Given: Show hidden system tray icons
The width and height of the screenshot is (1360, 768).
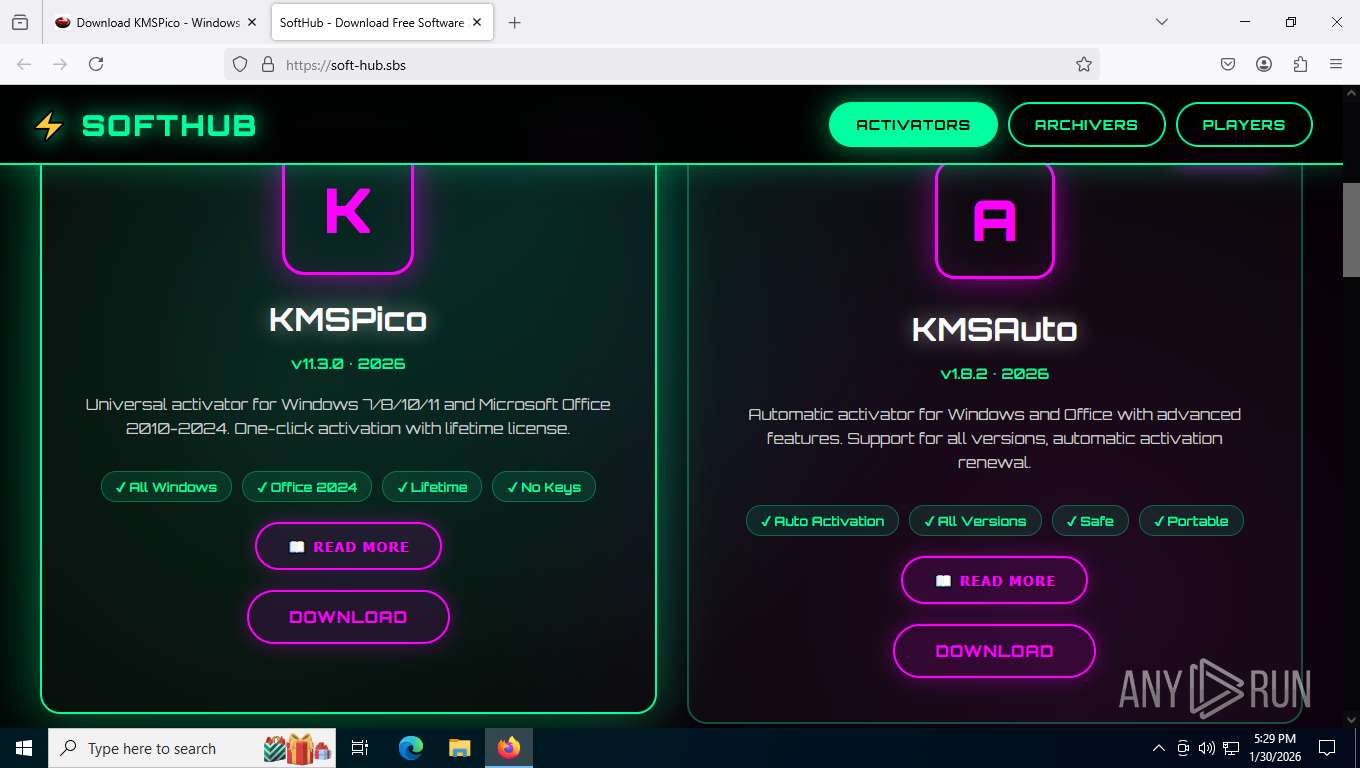Looking at the screenshot, I should click(x=1159, y=748).
